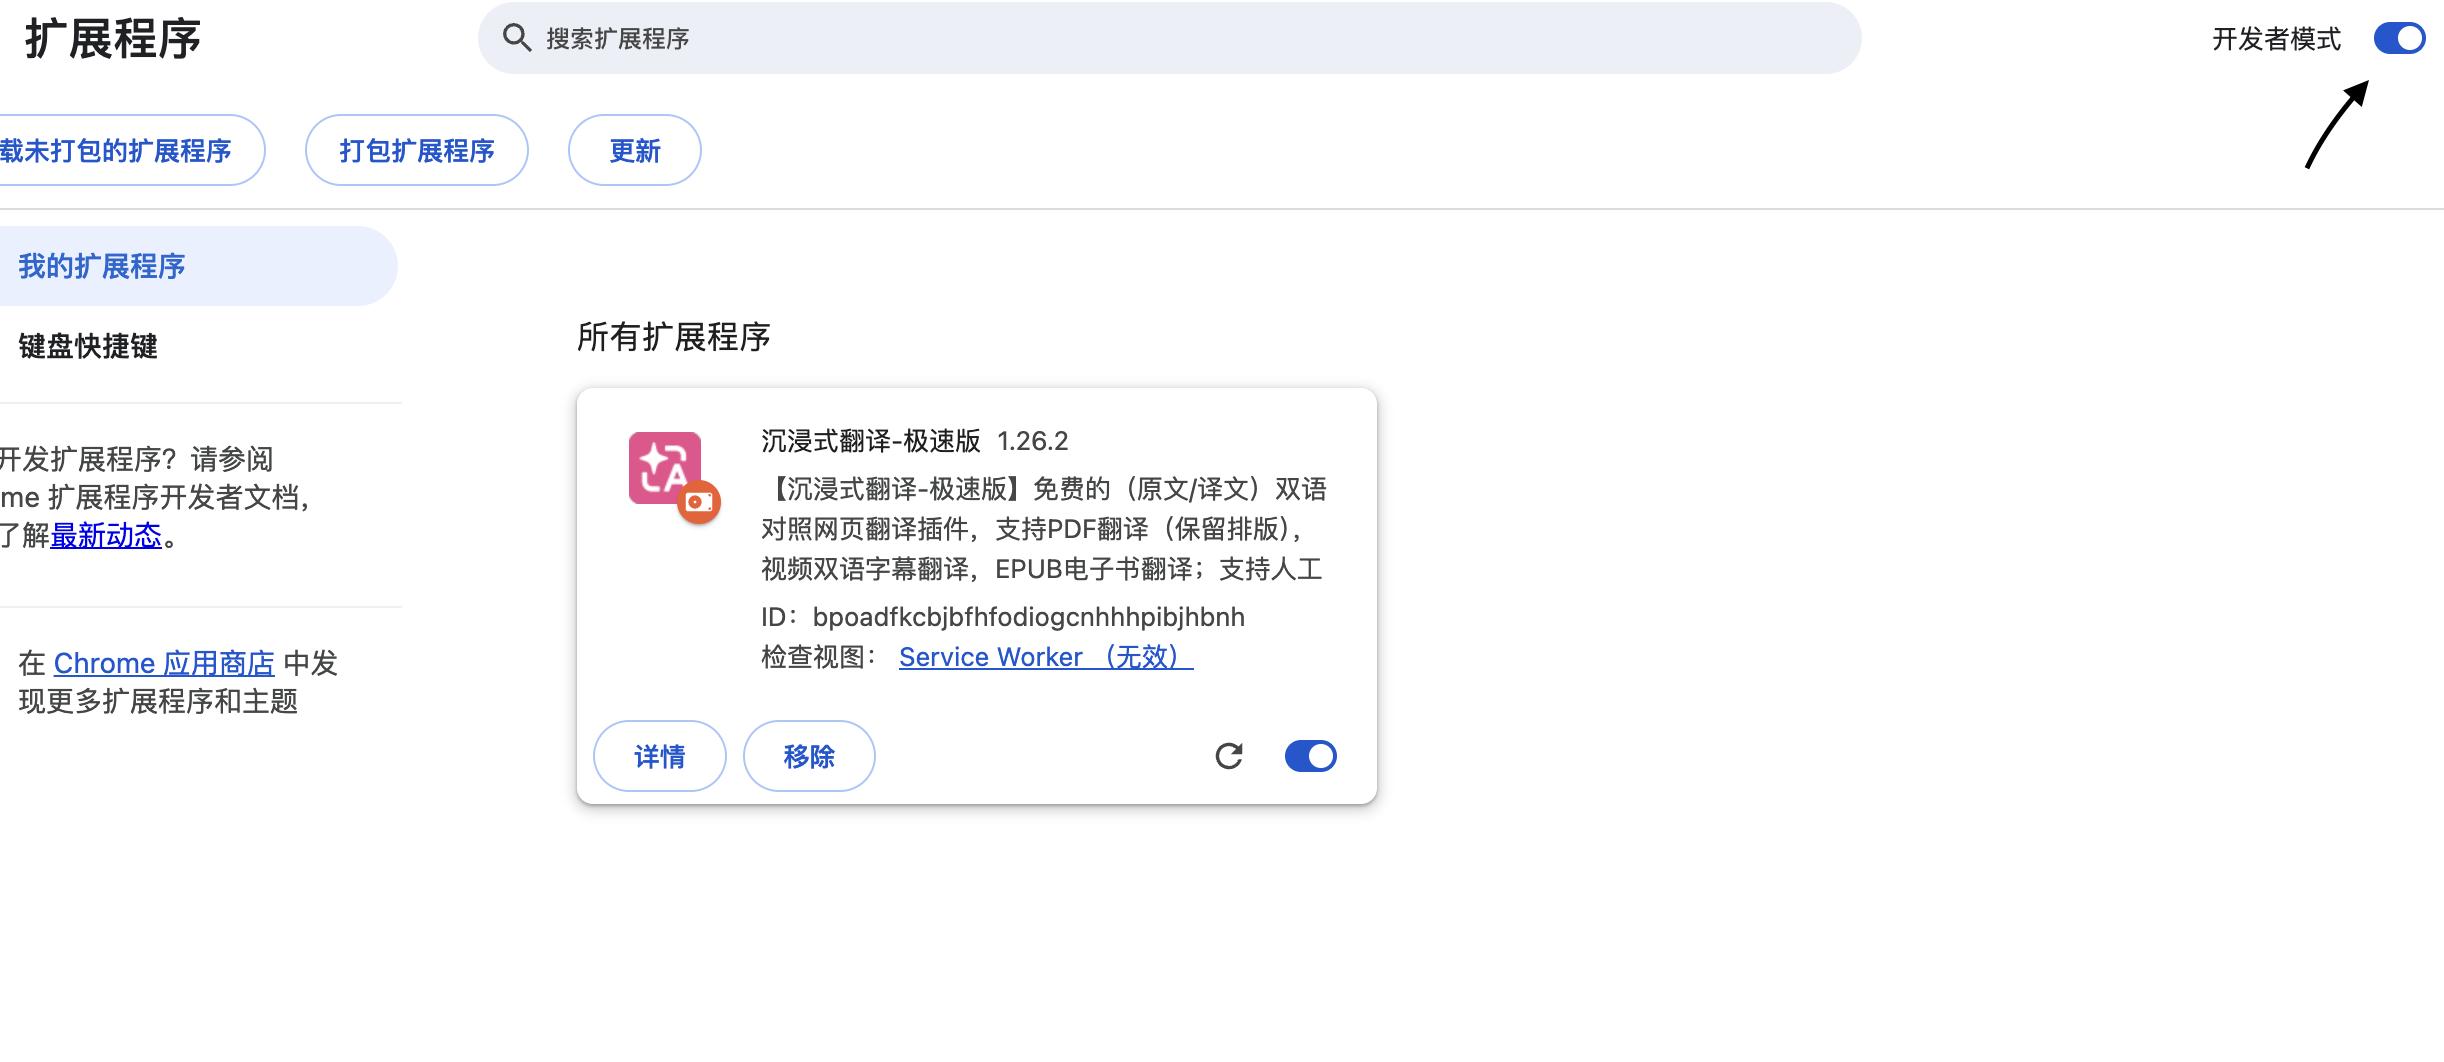Click the 打包扩展程序 button

click(x=416, y=150)
